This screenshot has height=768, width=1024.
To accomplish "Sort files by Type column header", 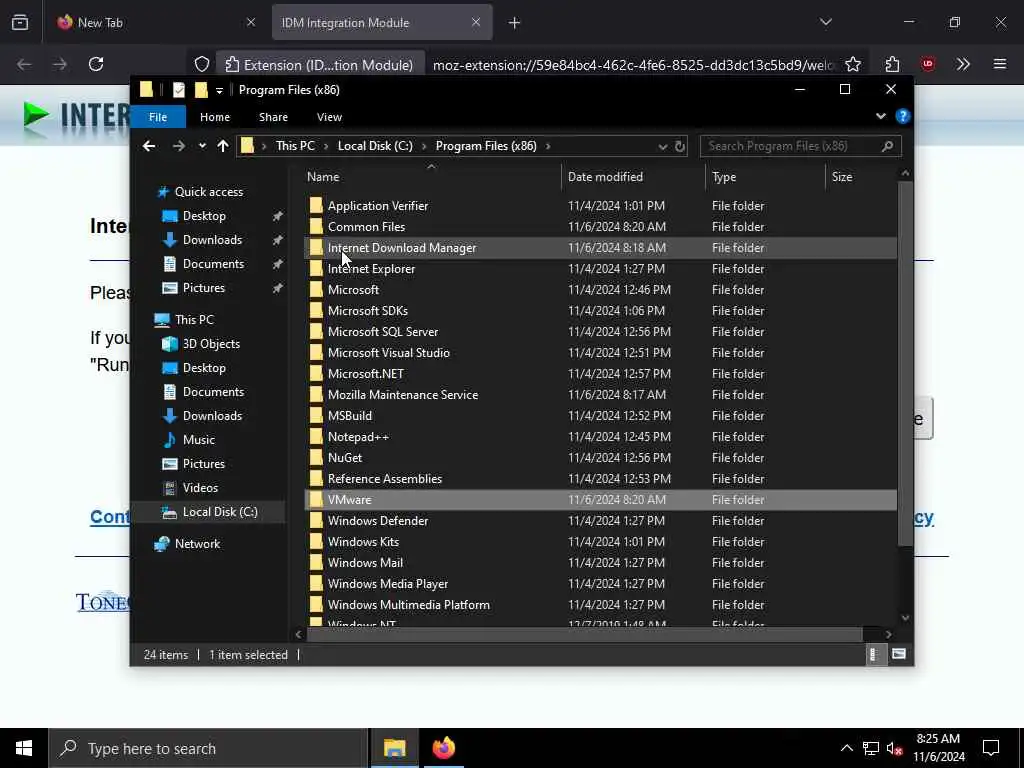I will (x=765, y=177).
